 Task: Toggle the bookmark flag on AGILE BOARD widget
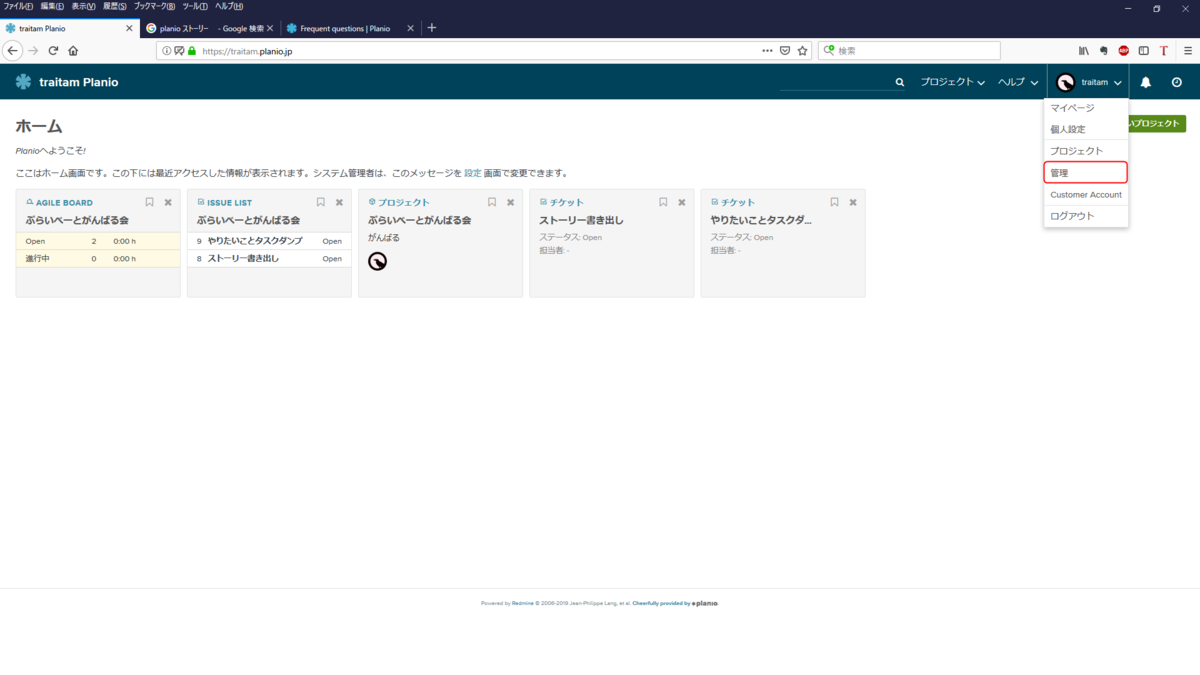tap(149, 201)
